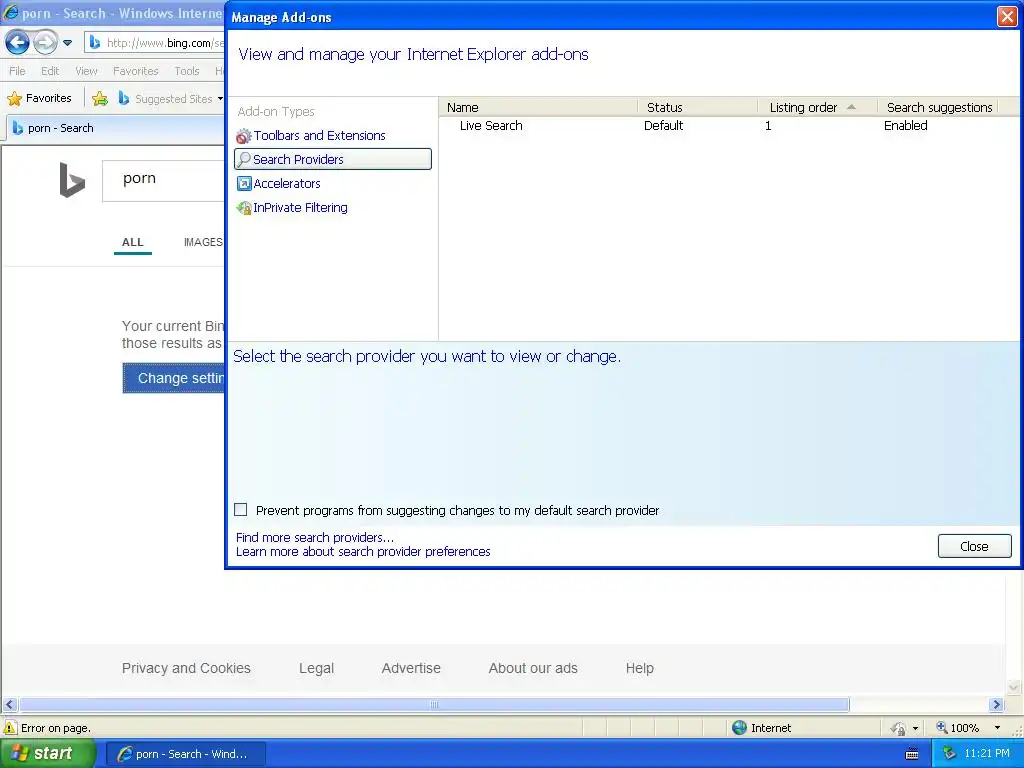1024x768 pixels.
Task: Open the Windows start menu
Action: pyautogui.click(x=48, y=754)
